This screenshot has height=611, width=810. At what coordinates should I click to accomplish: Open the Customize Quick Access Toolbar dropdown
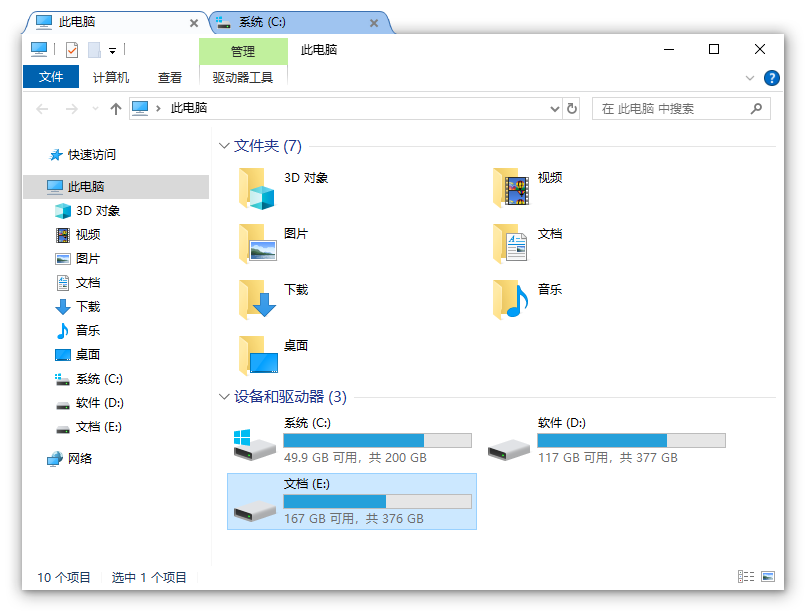(111, 49)
